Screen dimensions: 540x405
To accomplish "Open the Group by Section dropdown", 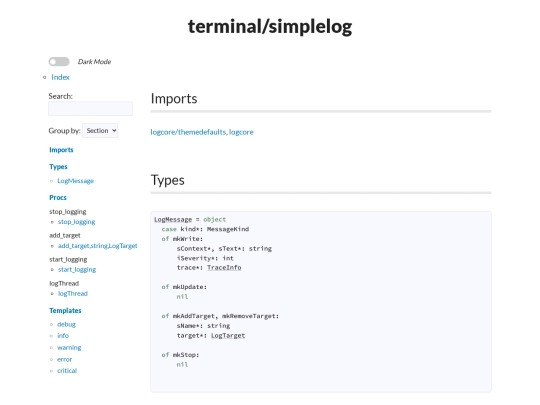I will (x=100, y=131).
